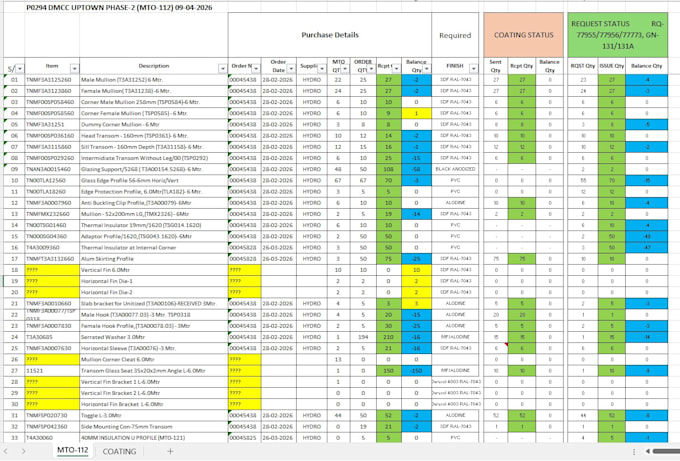Select item cell TNMF00SP036160
The width and height of the screenshot is (680, 461).
click(52, 136)
